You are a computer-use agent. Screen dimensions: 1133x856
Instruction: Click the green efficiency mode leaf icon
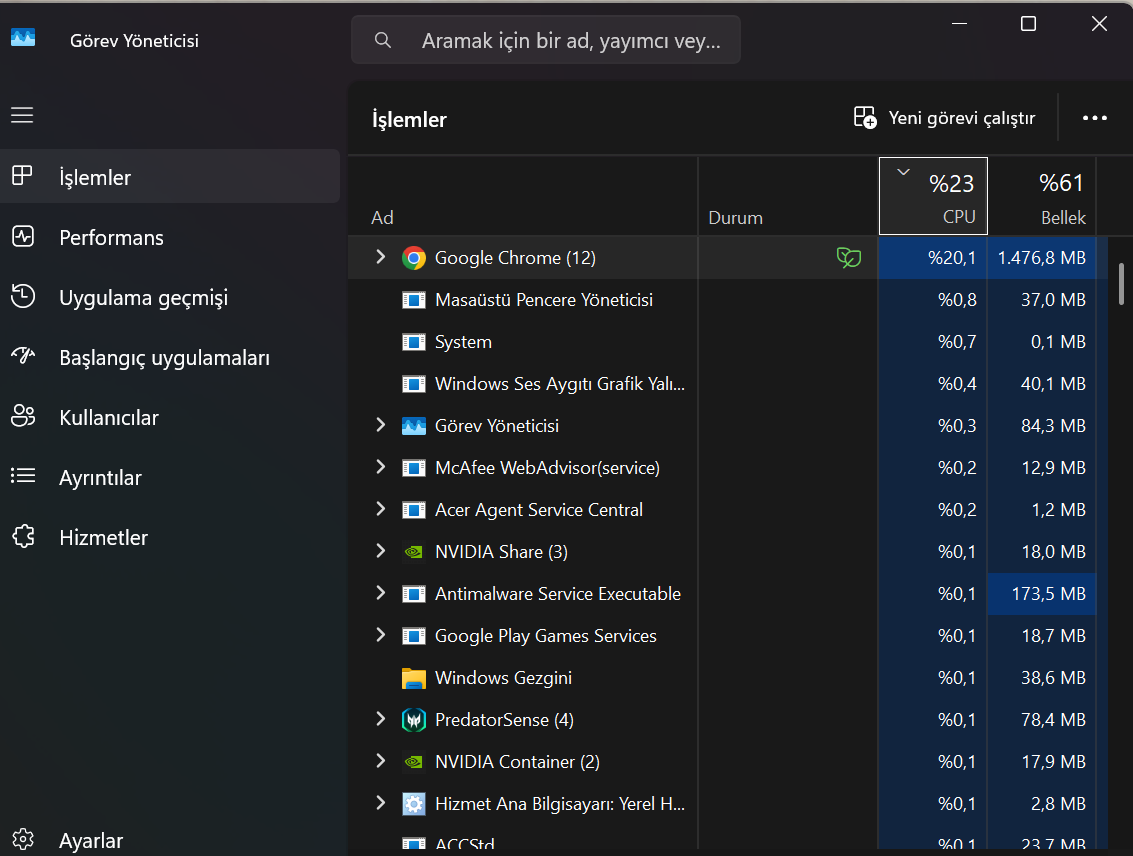coord(849,257)
